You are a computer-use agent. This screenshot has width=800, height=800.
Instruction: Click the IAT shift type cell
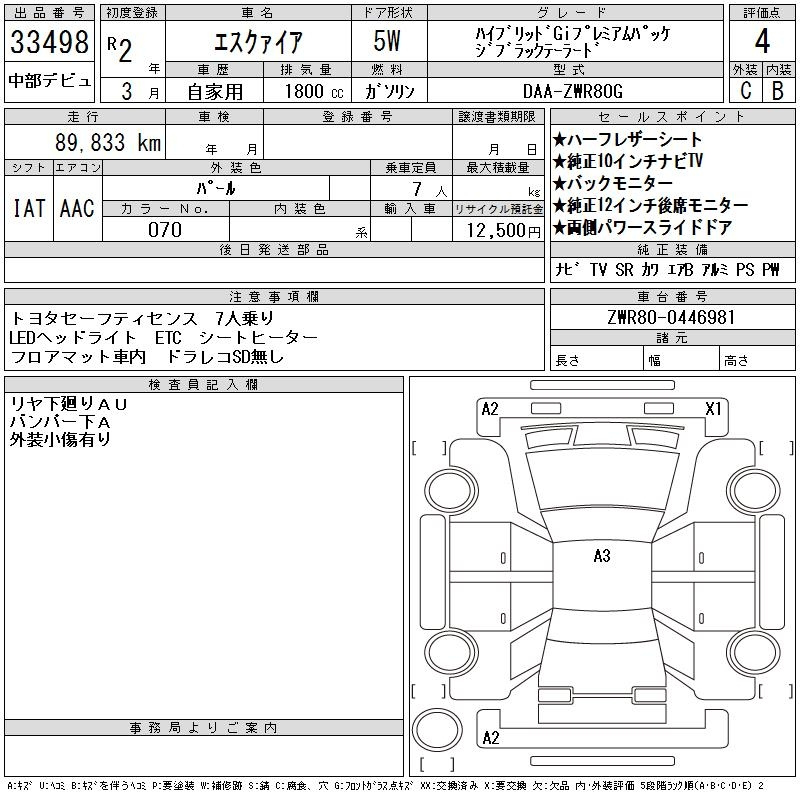(x=29, y=208)
